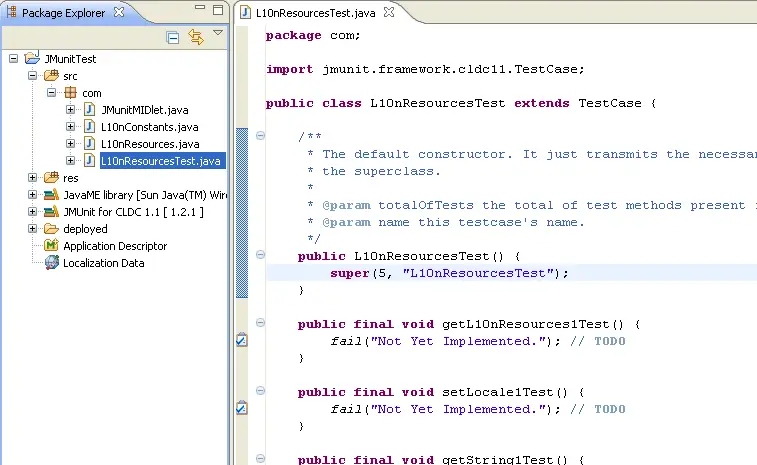Close the Package Explorer view tab

[x=119, y=12]
